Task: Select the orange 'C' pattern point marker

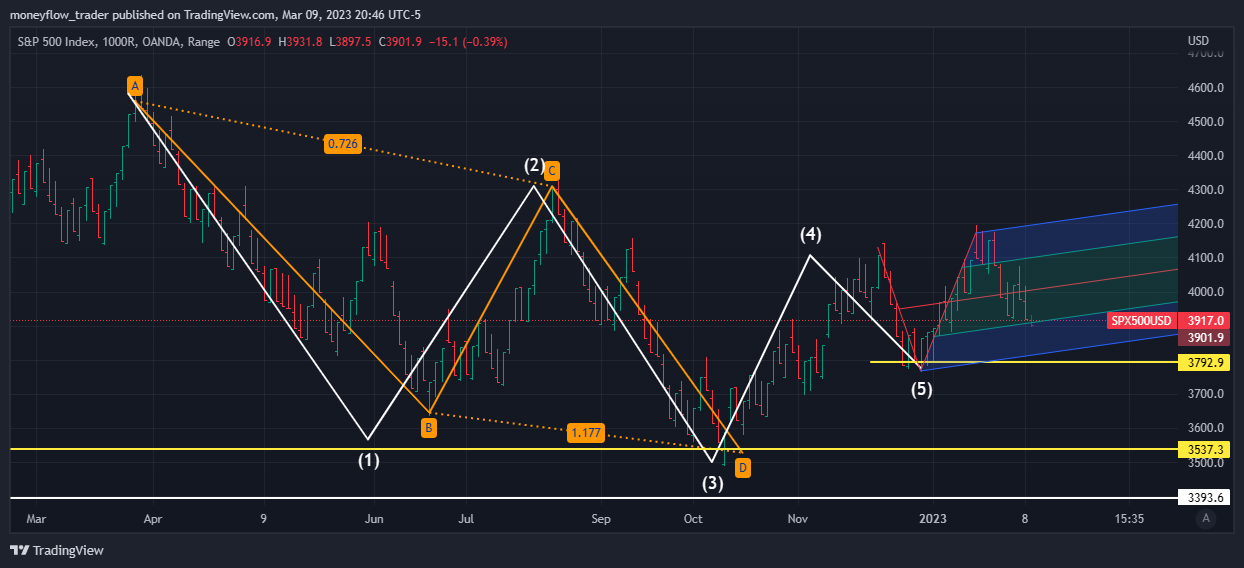Action: point(551,171)
